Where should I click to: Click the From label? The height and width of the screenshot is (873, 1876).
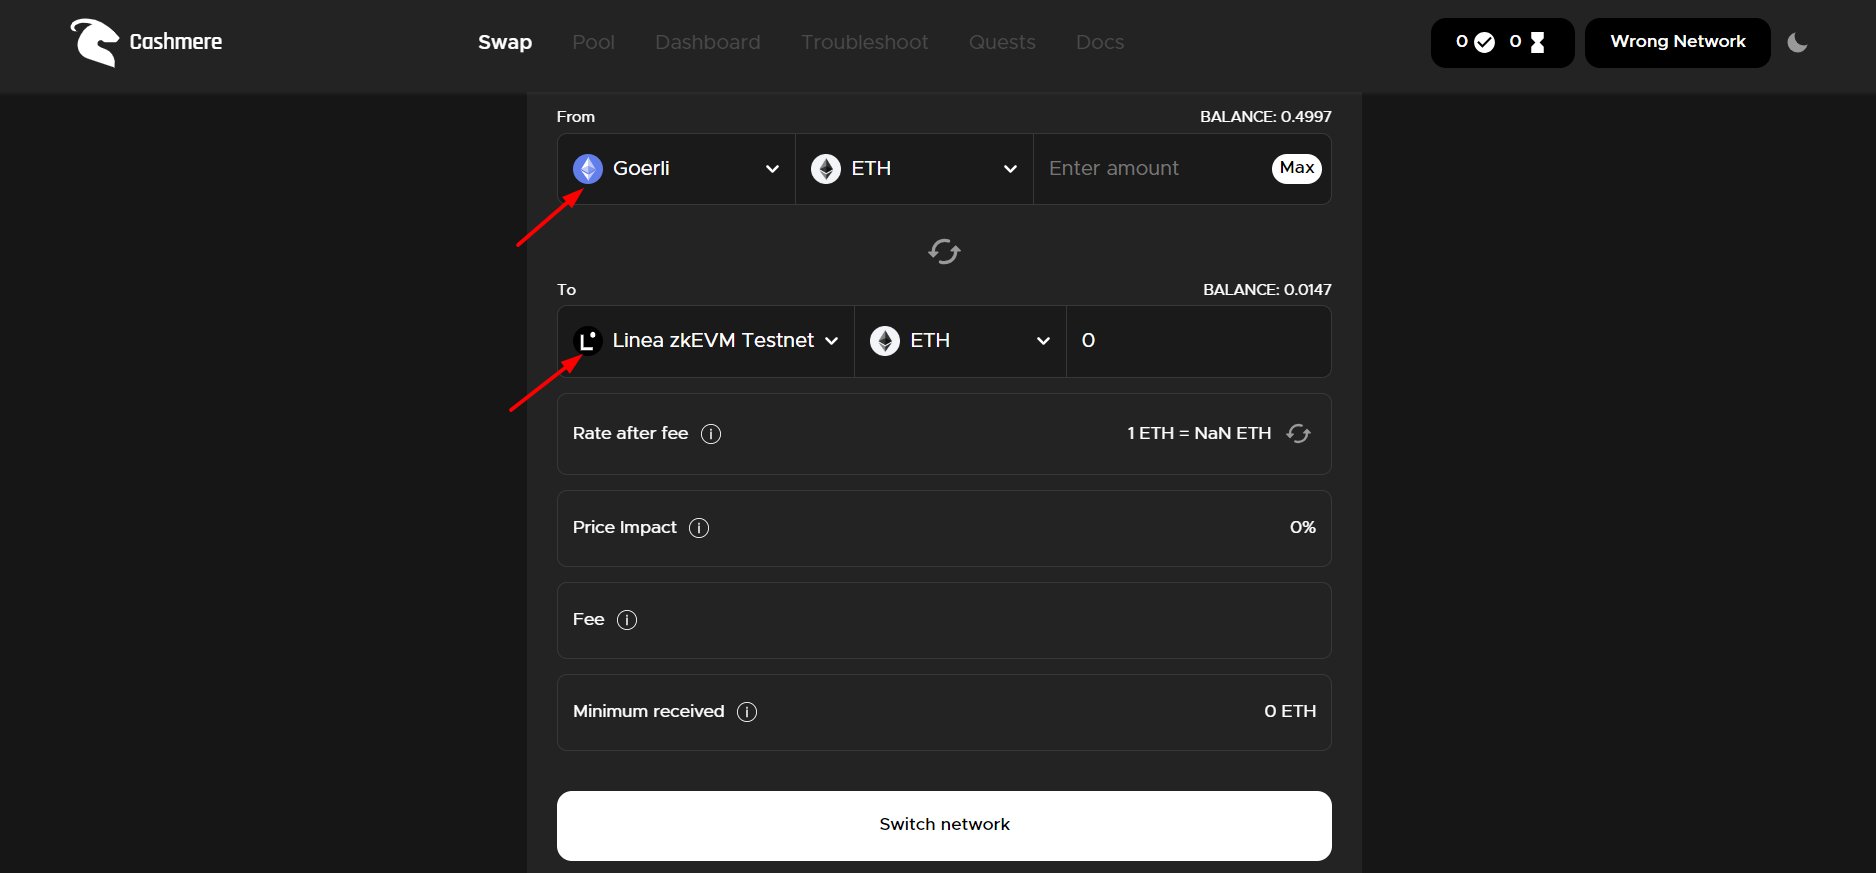click(x=576, y=117)
